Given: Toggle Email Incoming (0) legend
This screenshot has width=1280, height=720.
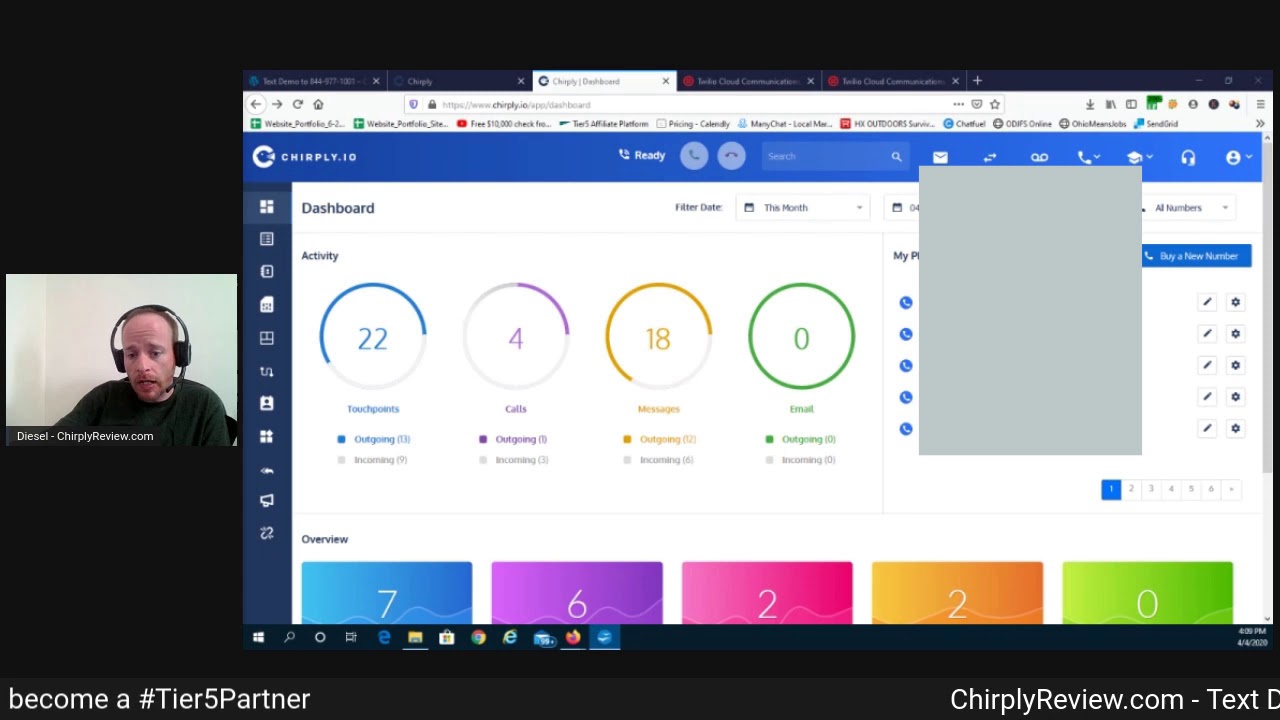Looking at the screenshot, I should pos(800,460).
